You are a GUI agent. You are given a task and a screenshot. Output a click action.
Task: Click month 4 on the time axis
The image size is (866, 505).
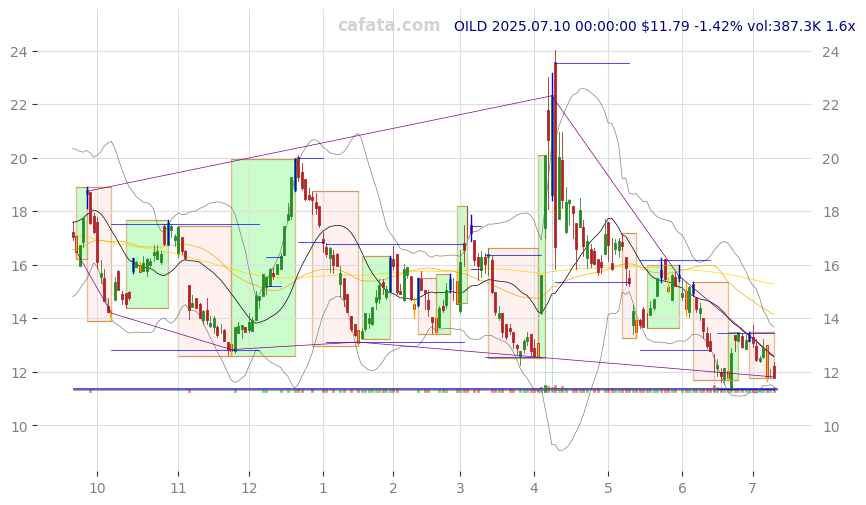tap(534, 488)
